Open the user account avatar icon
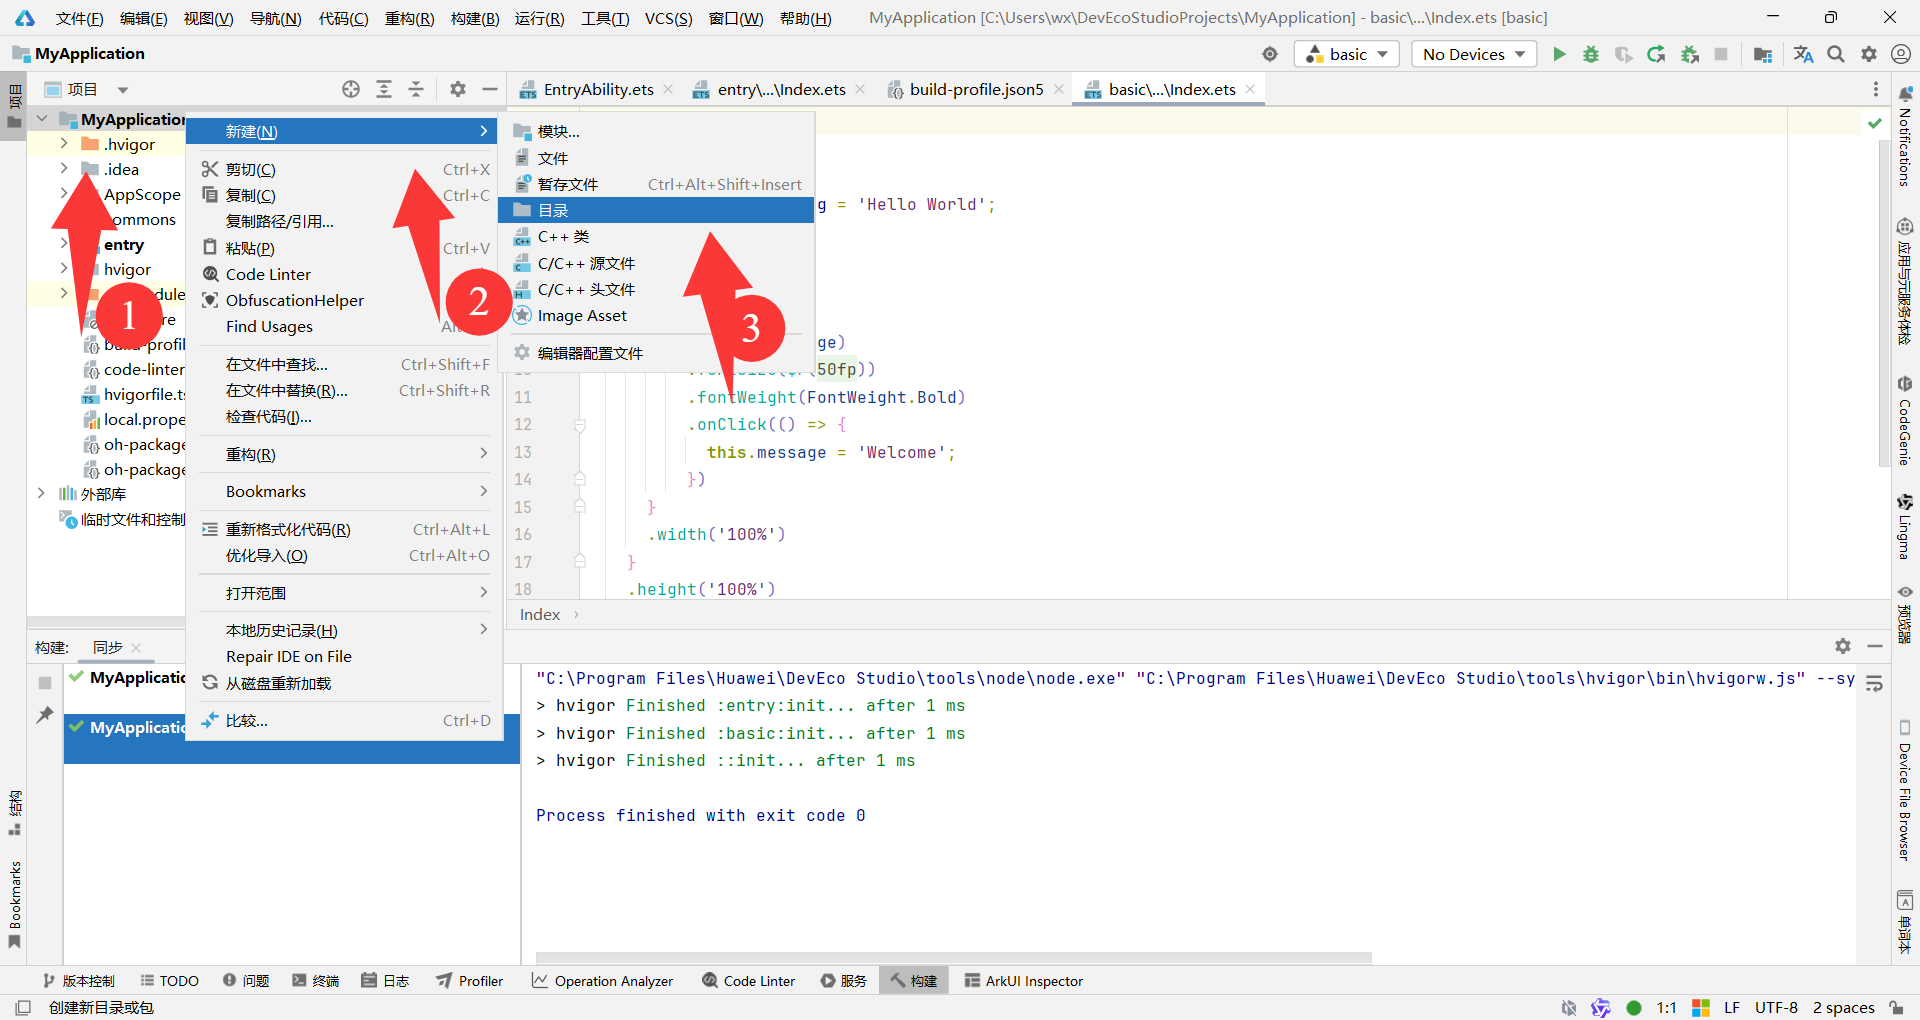 coord(1901,54)
